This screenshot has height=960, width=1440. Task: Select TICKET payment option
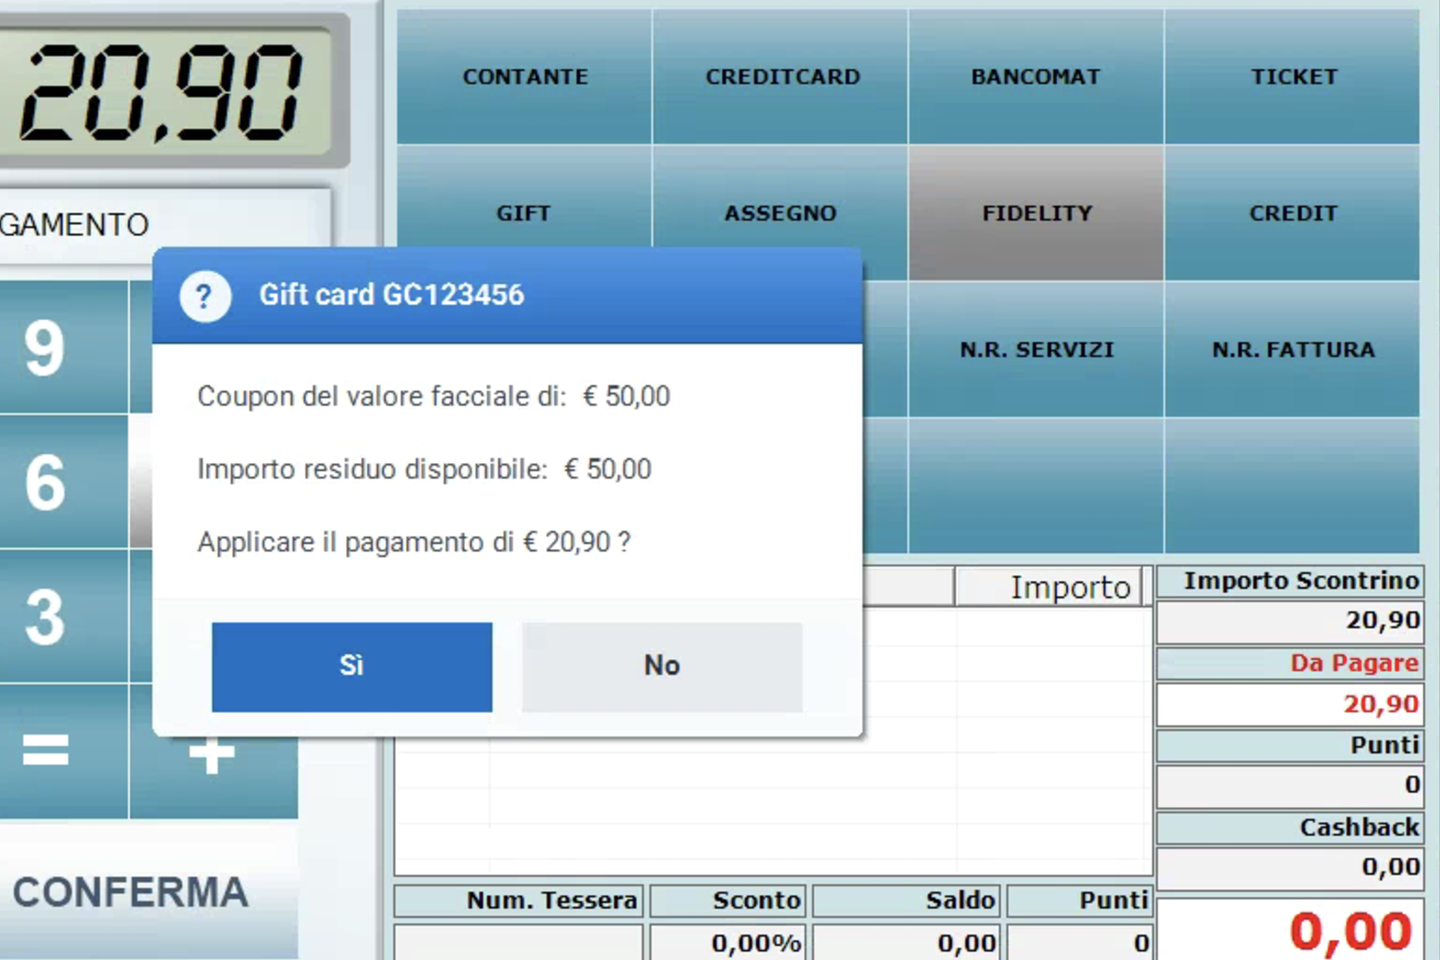tap(1293, 77)
